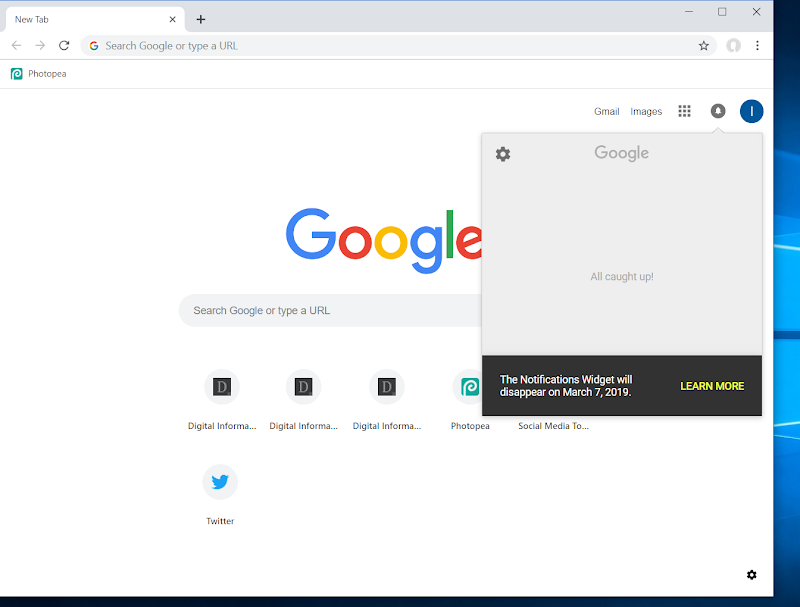Focus the address bar URL field

[x=398, y=46]
